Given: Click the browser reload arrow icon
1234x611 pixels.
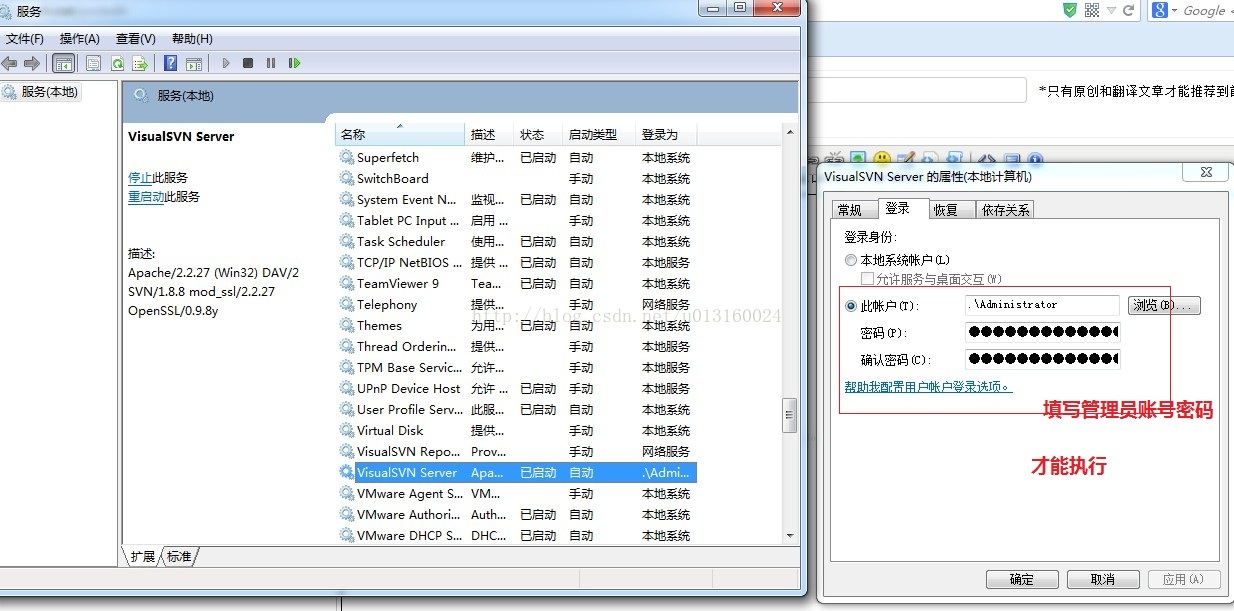Looking at the screenshot, I should pyautogui.click(x=1129, y=10).
